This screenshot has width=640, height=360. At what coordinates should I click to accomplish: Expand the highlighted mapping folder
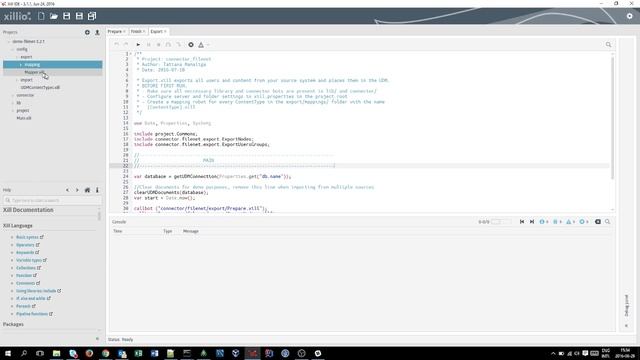(x=21, y=65)
